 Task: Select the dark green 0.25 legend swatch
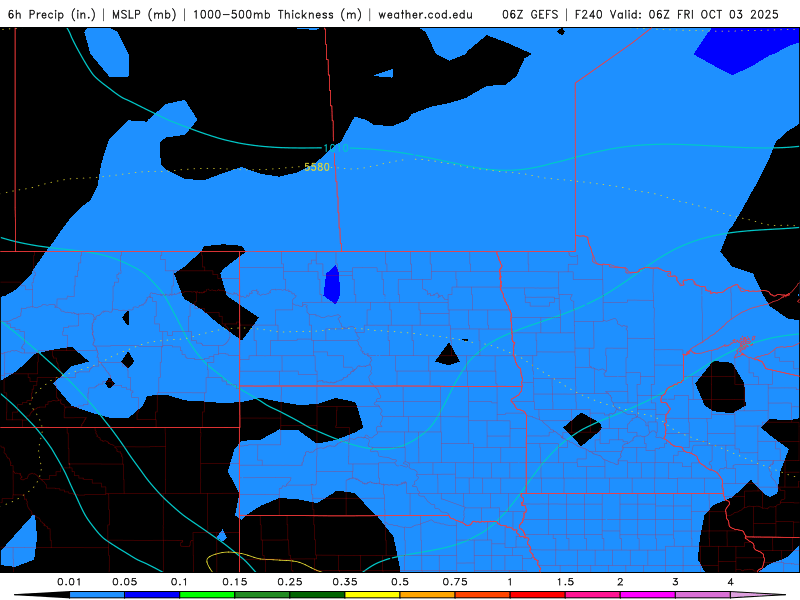tap(317, 595)
